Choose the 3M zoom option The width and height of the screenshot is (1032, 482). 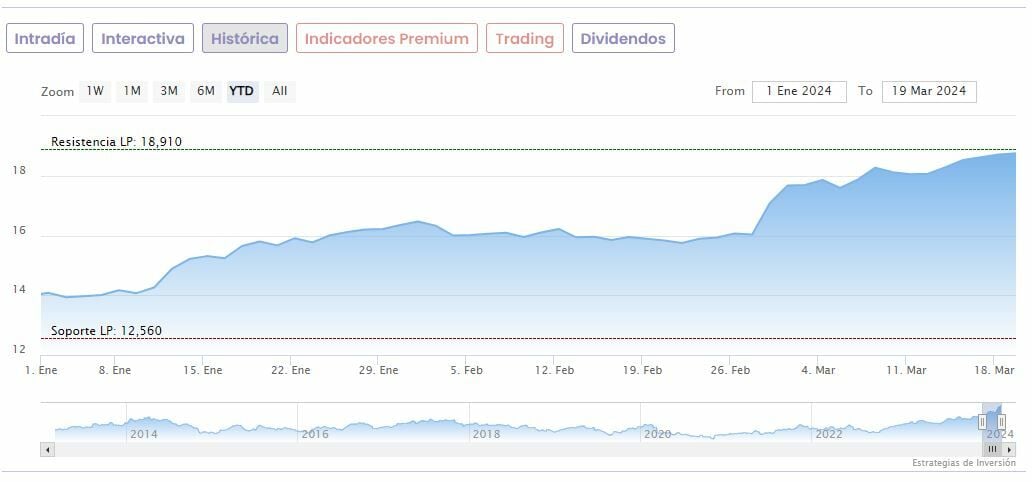(x=169, y=91)
